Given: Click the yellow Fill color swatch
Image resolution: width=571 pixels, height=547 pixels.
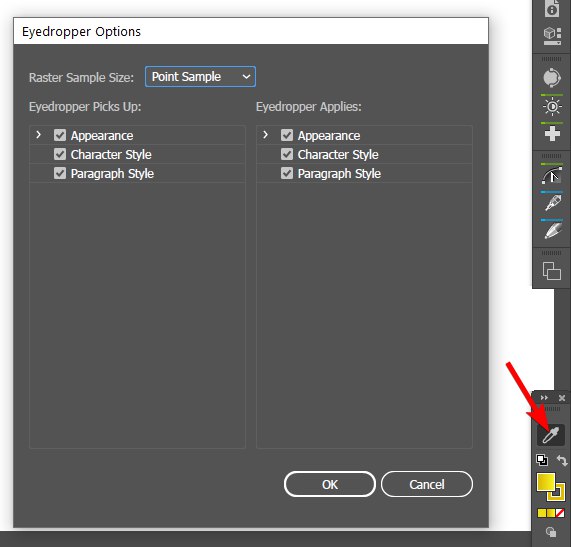Looking at the screenshot, I should pos(546,482).
